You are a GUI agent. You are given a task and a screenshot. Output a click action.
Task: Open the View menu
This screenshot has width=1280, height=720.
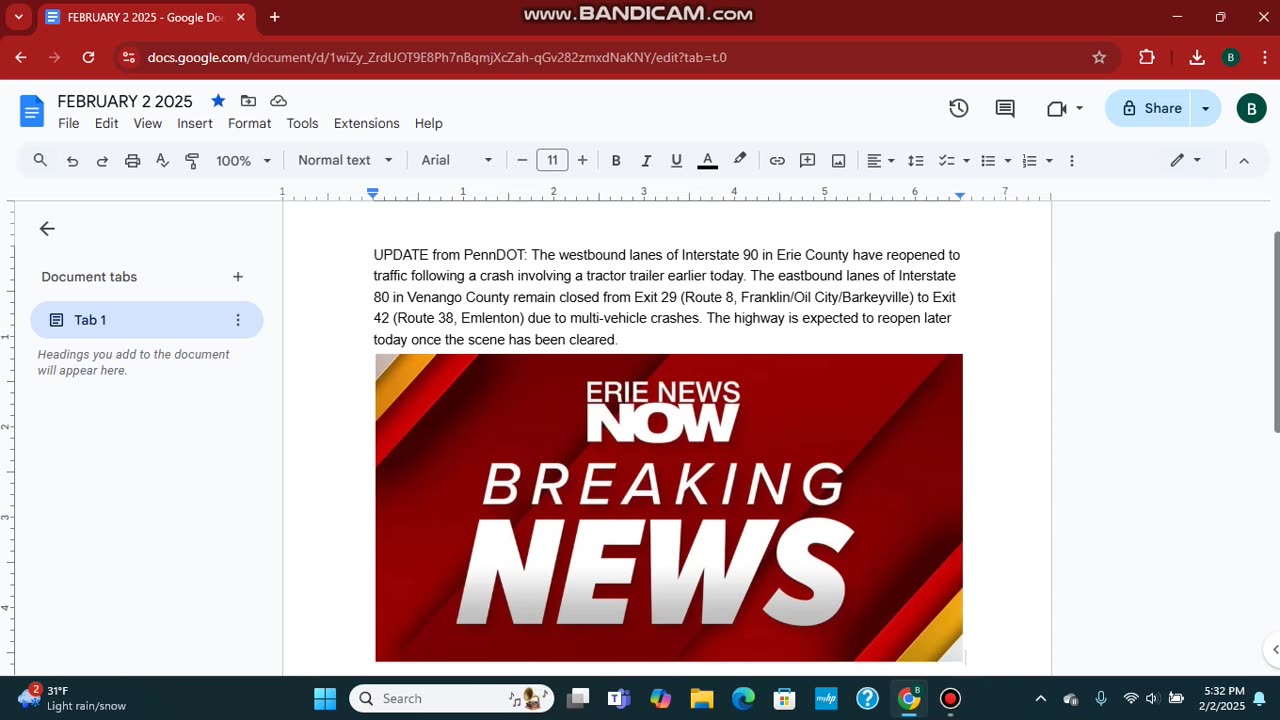(148, 123)
